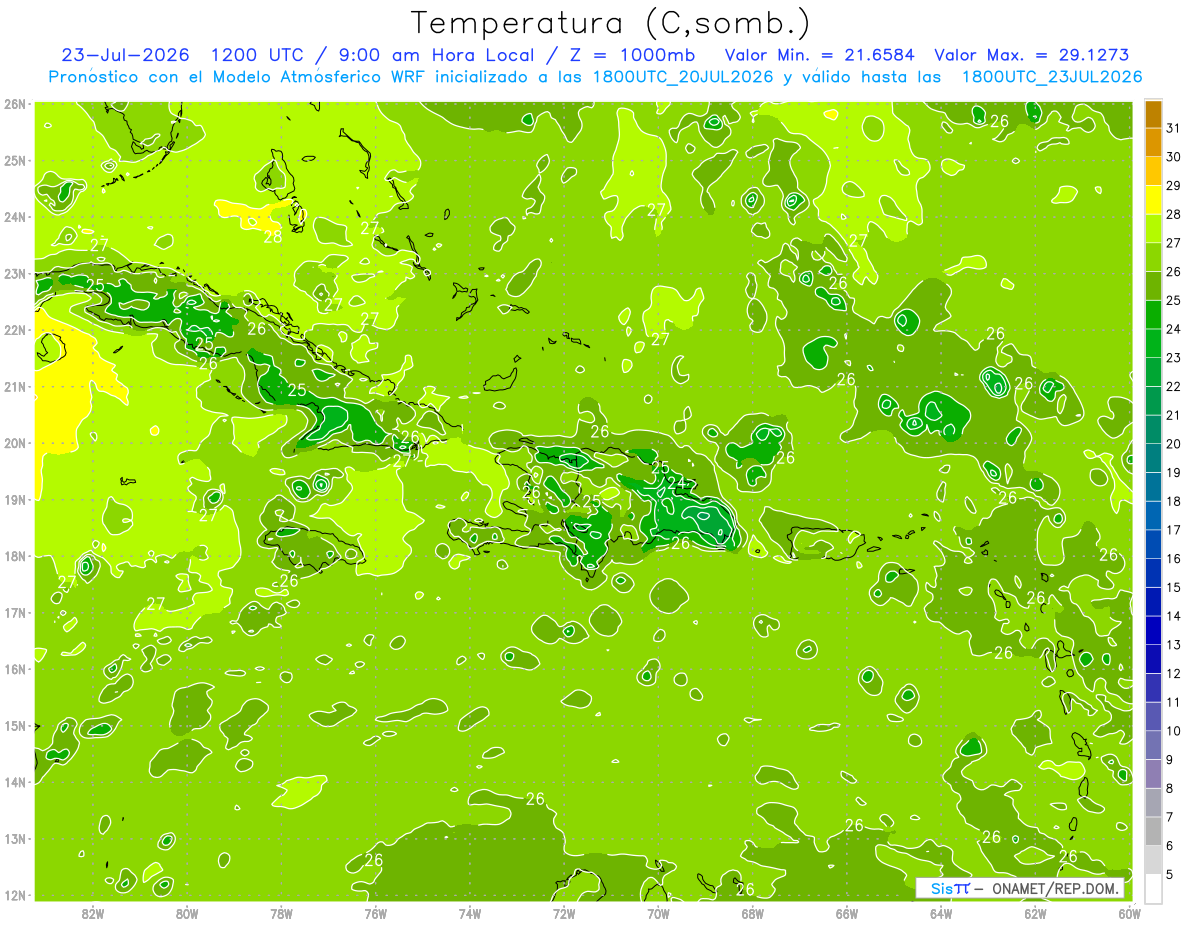Click the "26N" latitude axis label
1200x927 pixels.
[15, 104]
